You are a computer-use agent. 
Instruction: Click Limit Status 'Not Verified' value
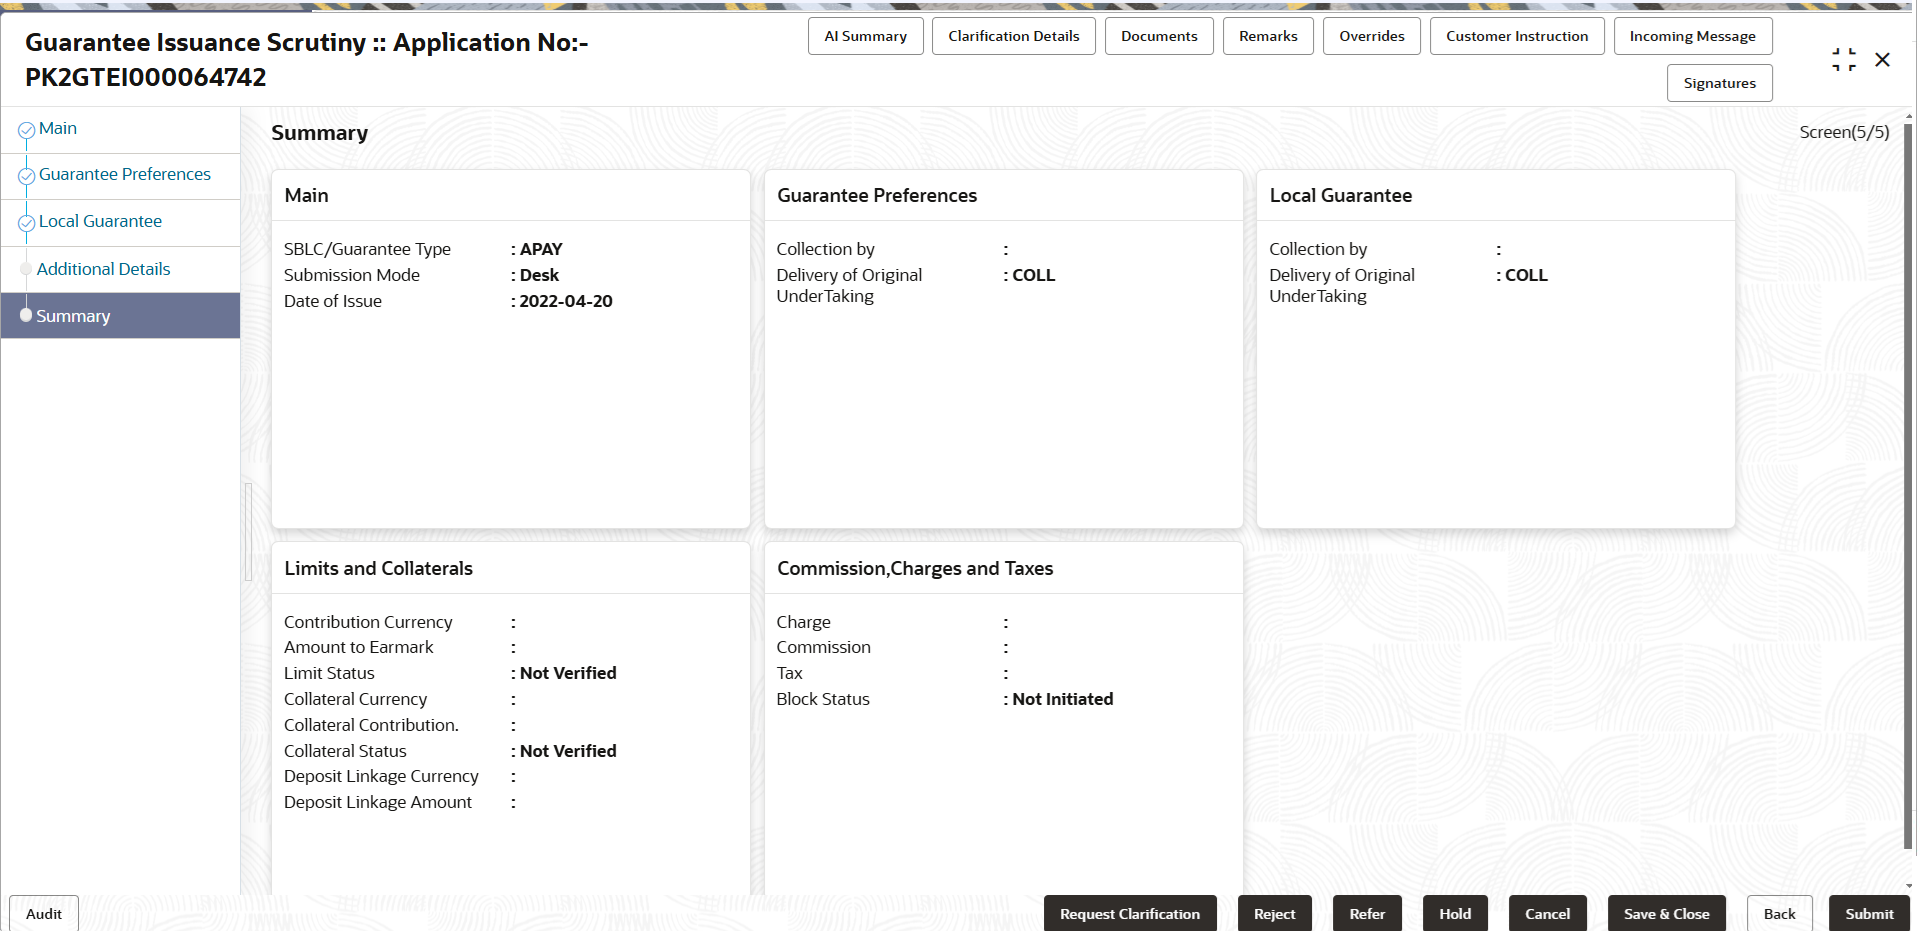pos(568,673)
